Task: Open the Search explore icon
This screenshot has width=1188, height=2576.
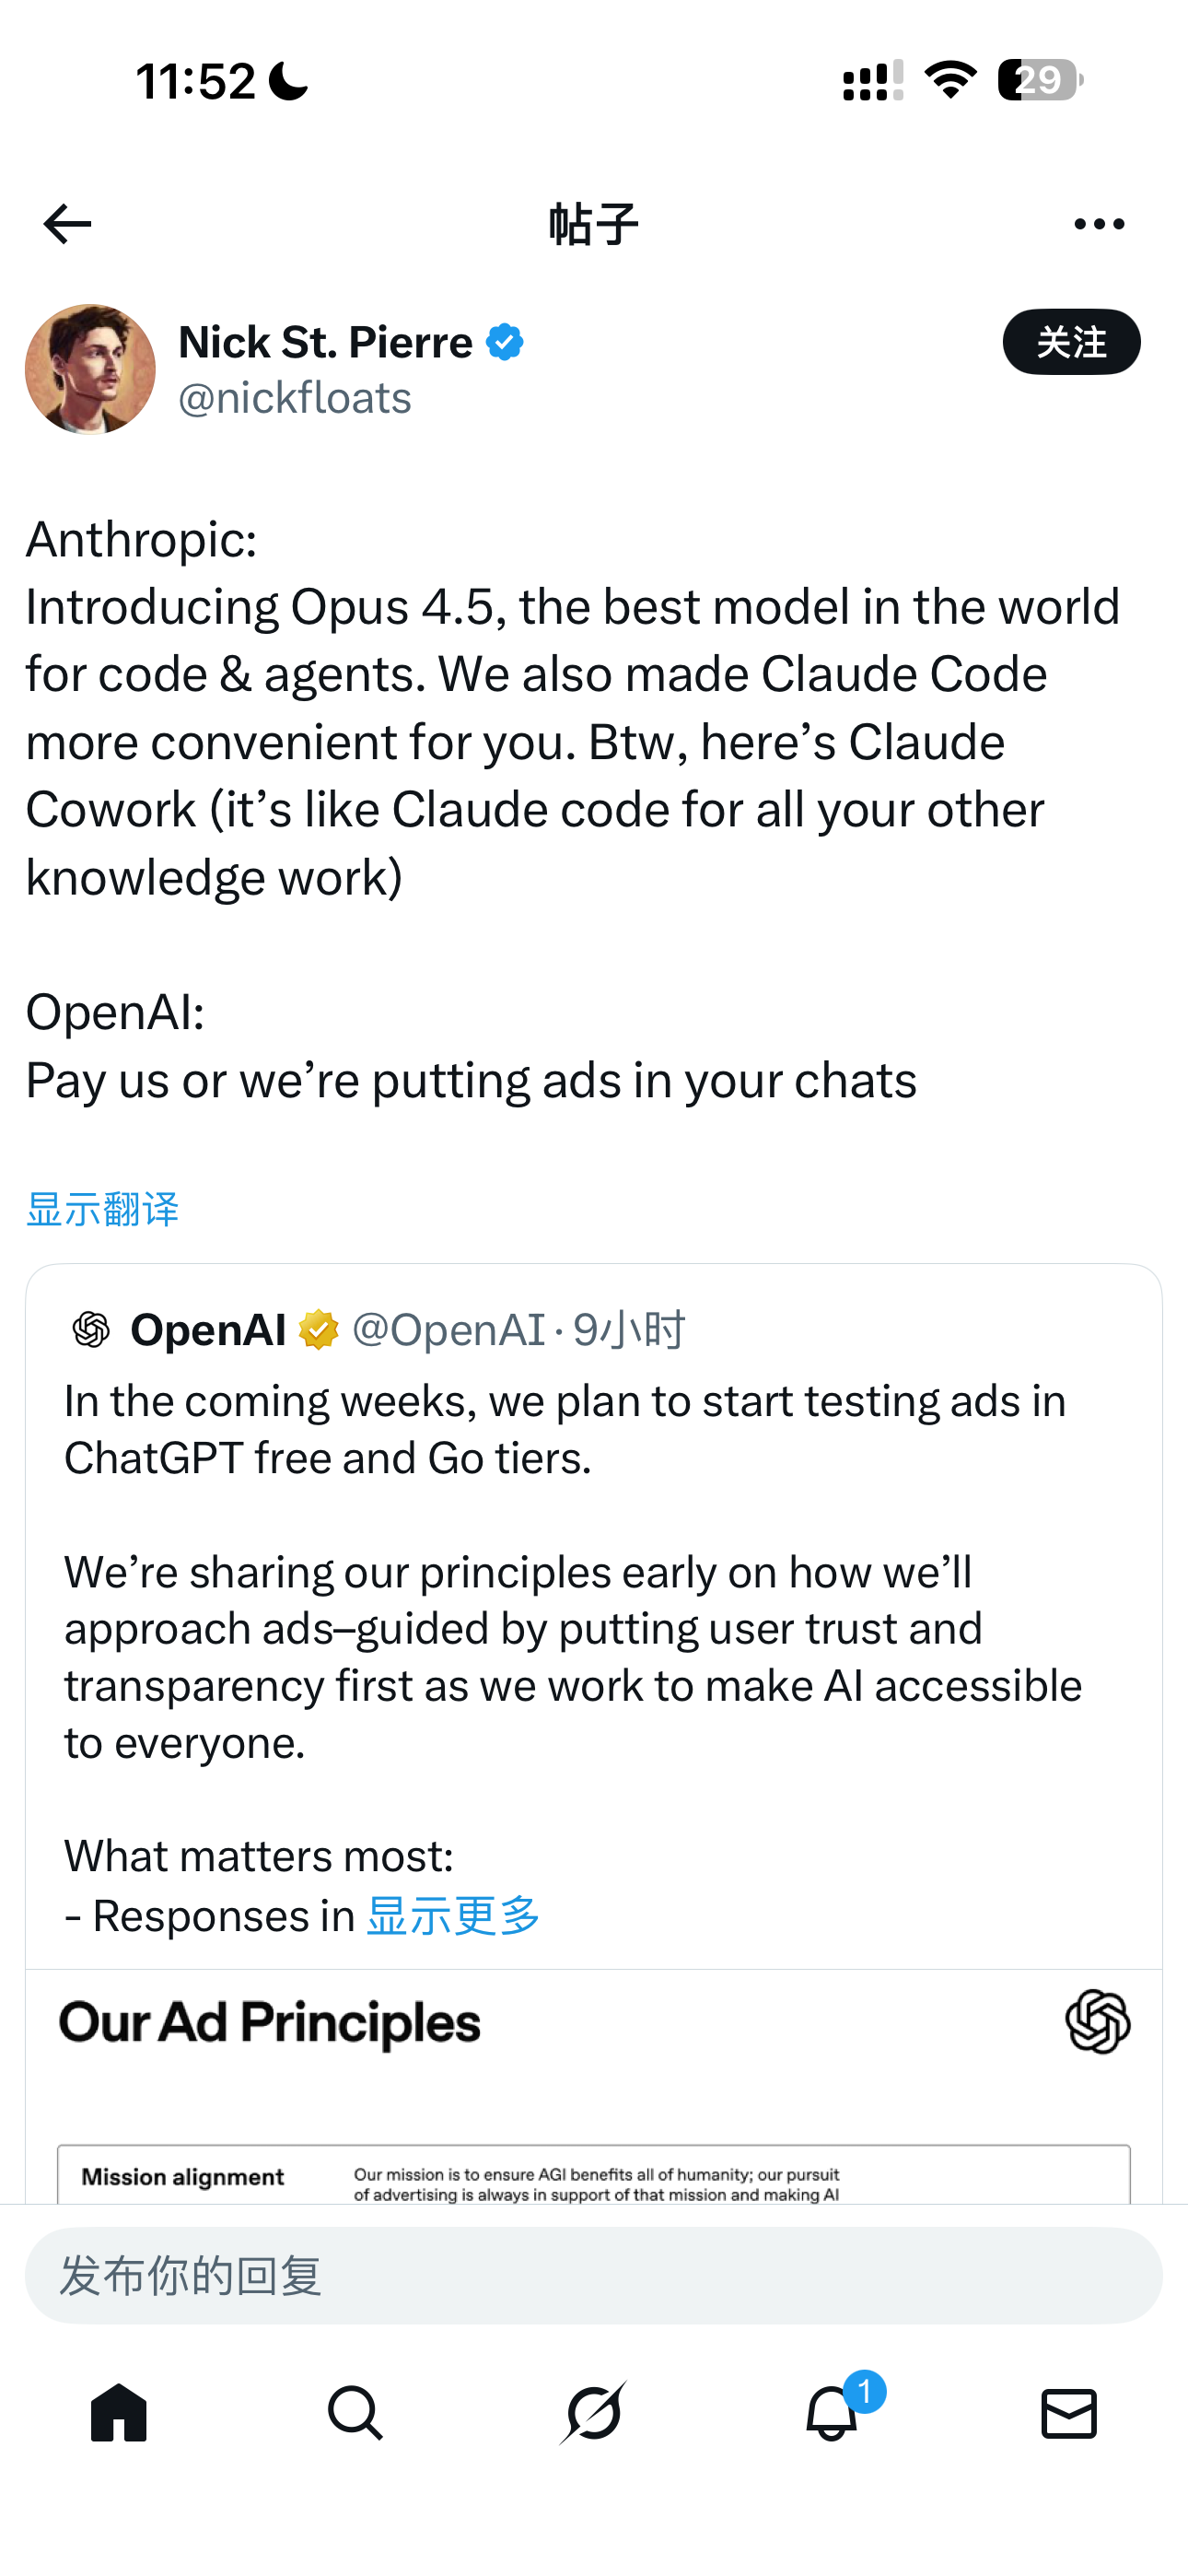Action: [x=356, y=2412]
